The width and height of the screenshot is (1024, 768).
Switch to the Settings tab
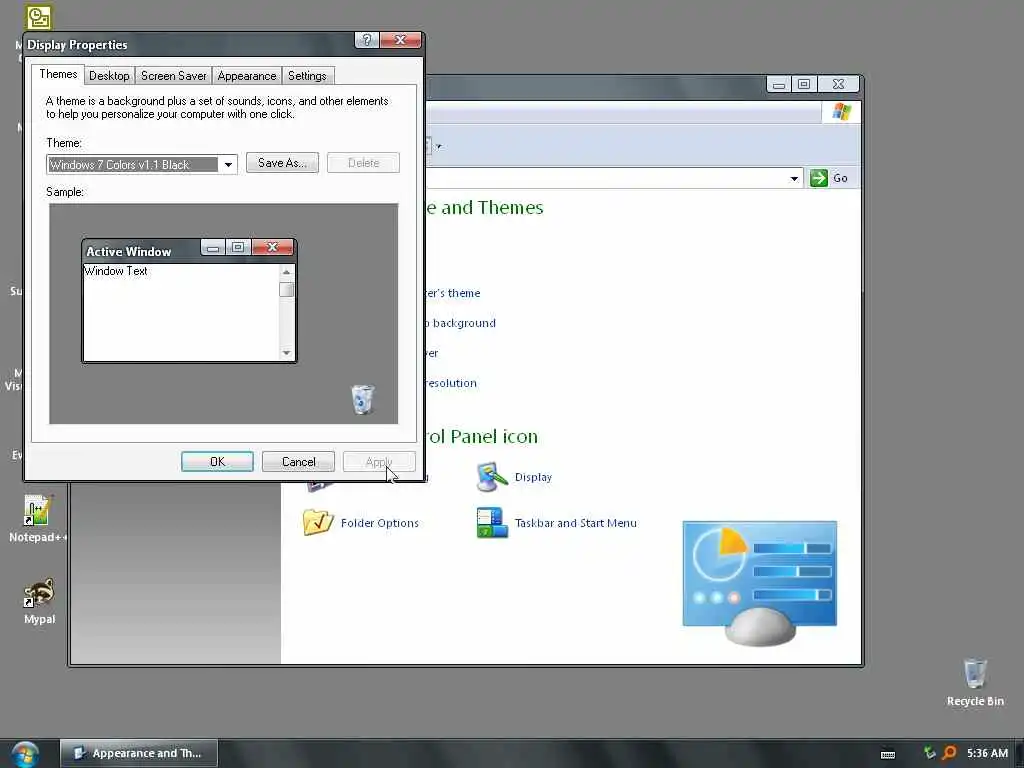pos(307,76)
